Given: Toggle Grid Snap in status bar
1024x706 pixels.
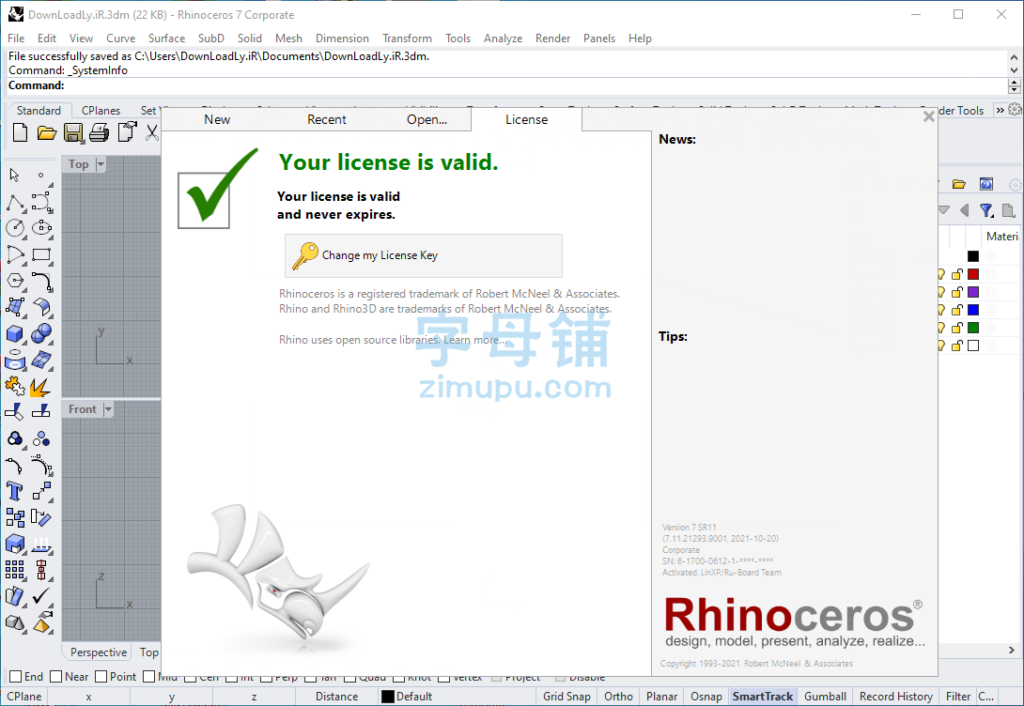Looking at the screenshot, I should (566, 696).
